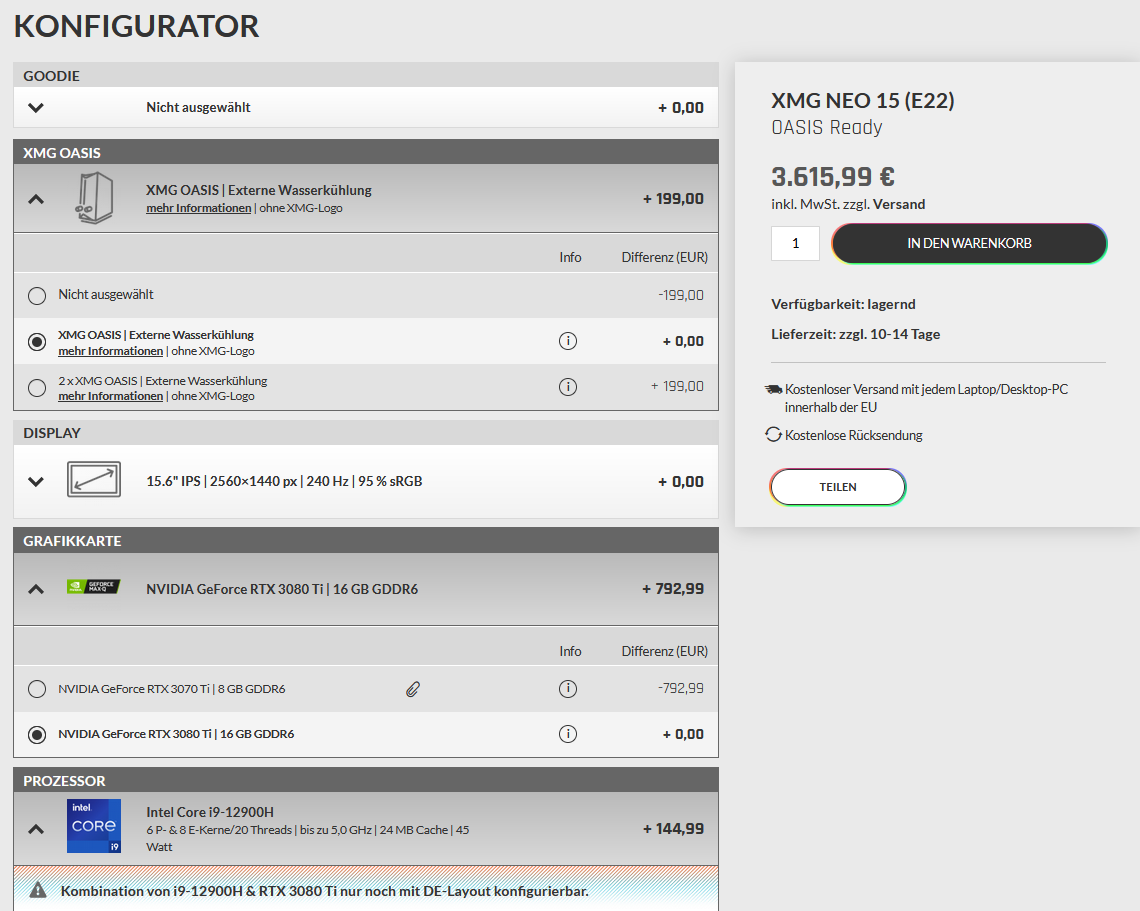Select OASIS 'Nicht ausgewählt' radio option
The height and width of the screenshot is (911, 1140).
[36, 295]
